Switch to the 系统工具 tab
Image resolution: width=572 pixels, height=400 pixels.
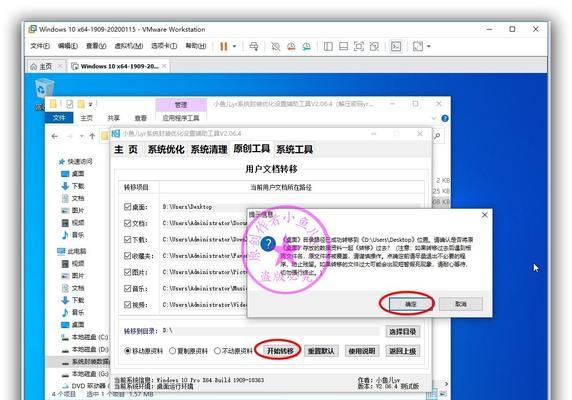click(x=294, y=149)
